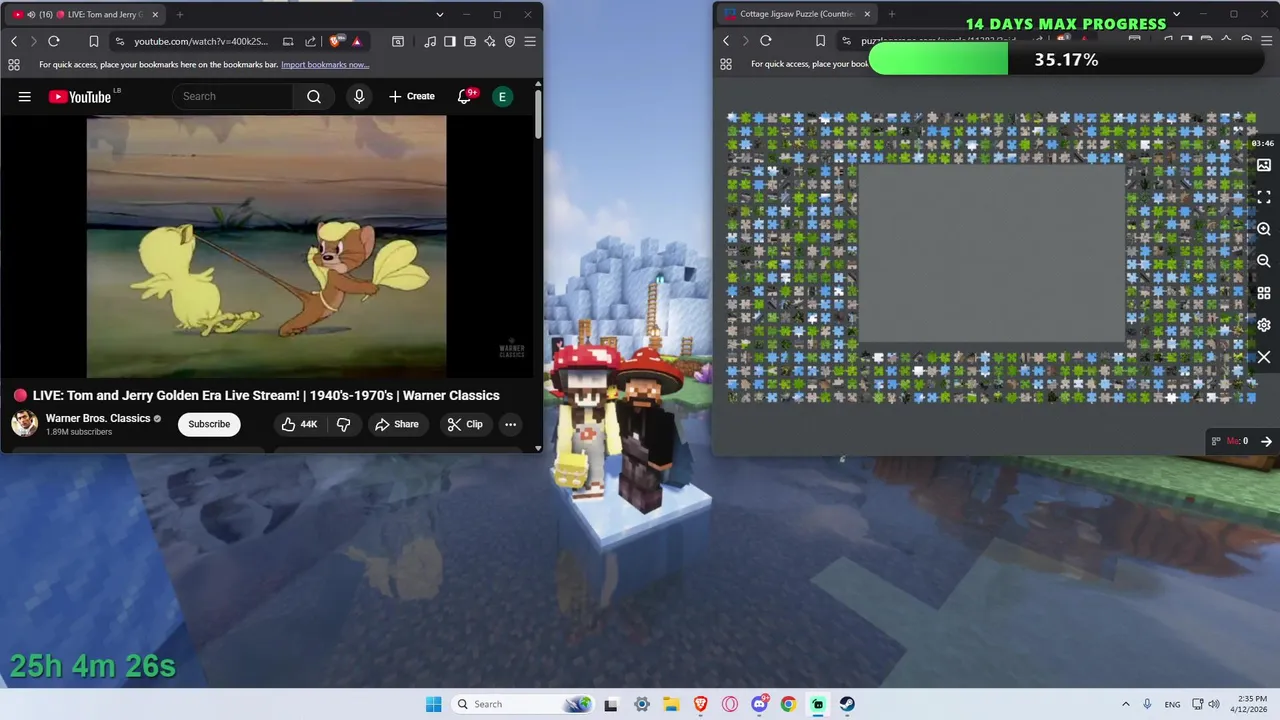Image resolution: width=1280 pixels, height=720 pixels.
Task: Close the Cottage Jigsaw Puzzle tab
Action: 867,14
